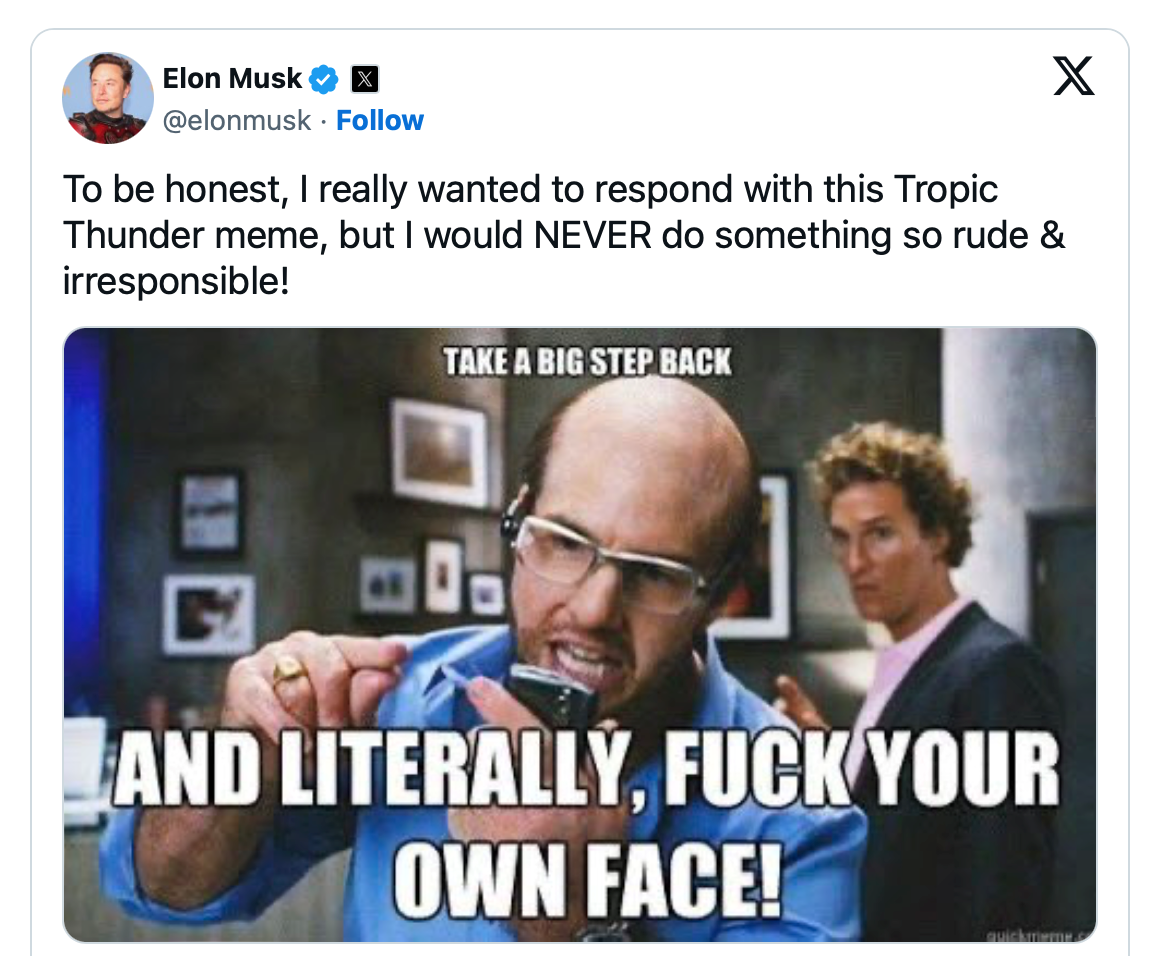Viewport: 1166px width, 956px height.
Task: Open the @elonmusk handle link
Action: pos(236,120)
